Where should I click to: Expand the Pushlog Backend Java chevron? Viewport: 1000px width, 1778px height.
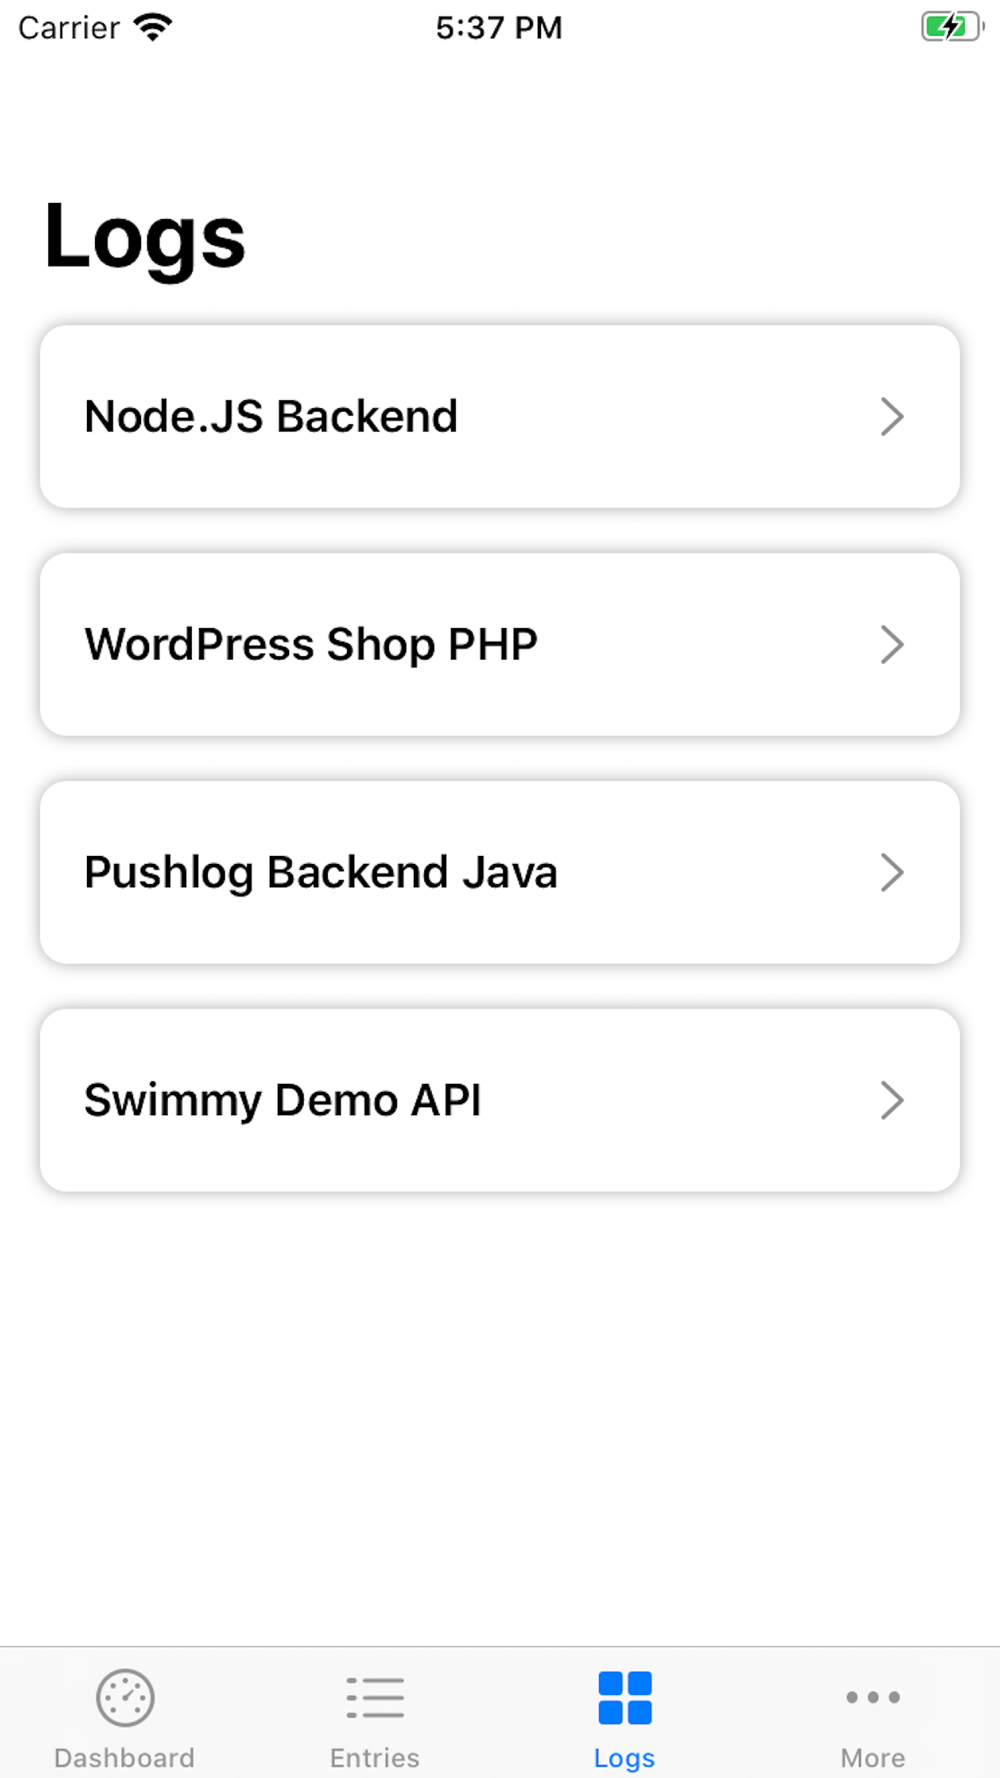(892, 873)
